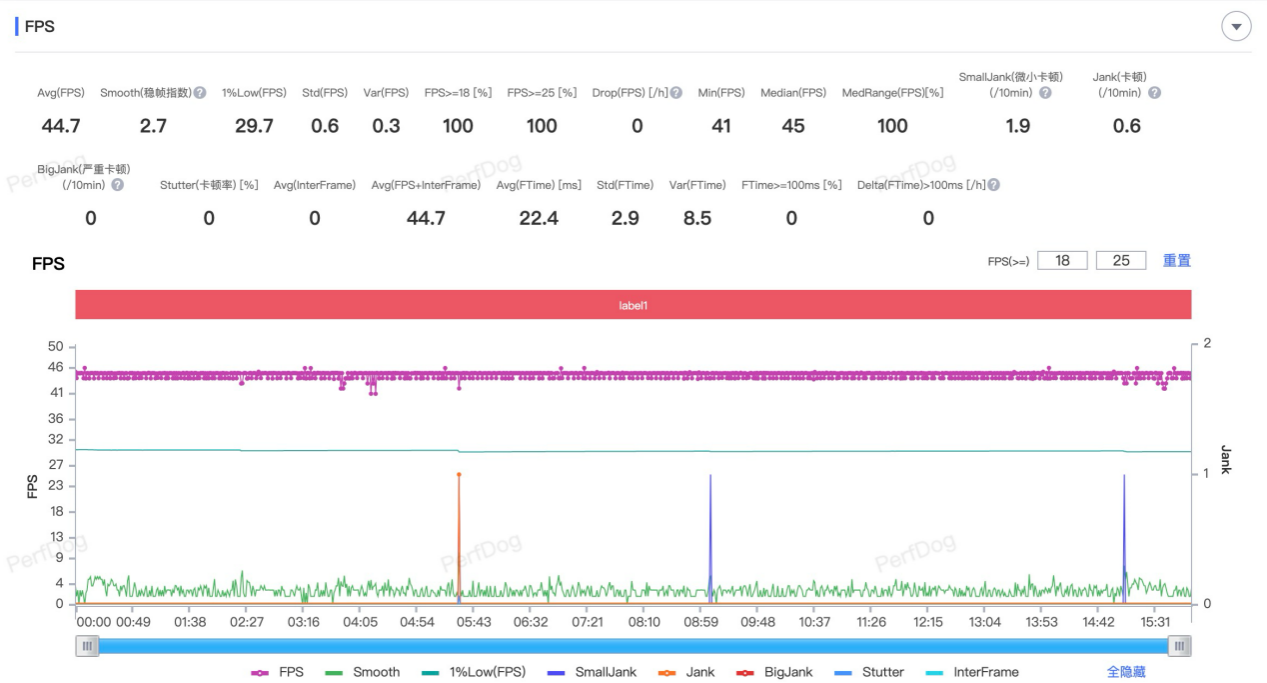The height and width of the screenshot is (683, 1267).
Task: Click the red label1 bar
Action: pyautogui.click(x=633, y=305)
